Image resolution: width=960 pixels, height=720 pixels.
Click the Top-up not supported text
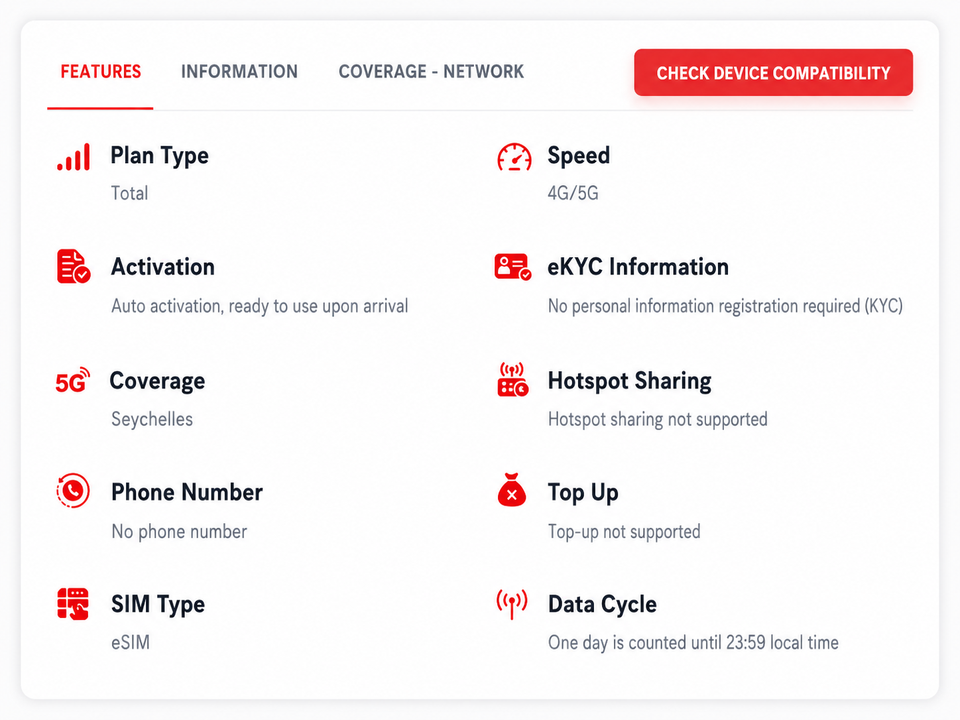click(x=624, y=531)
